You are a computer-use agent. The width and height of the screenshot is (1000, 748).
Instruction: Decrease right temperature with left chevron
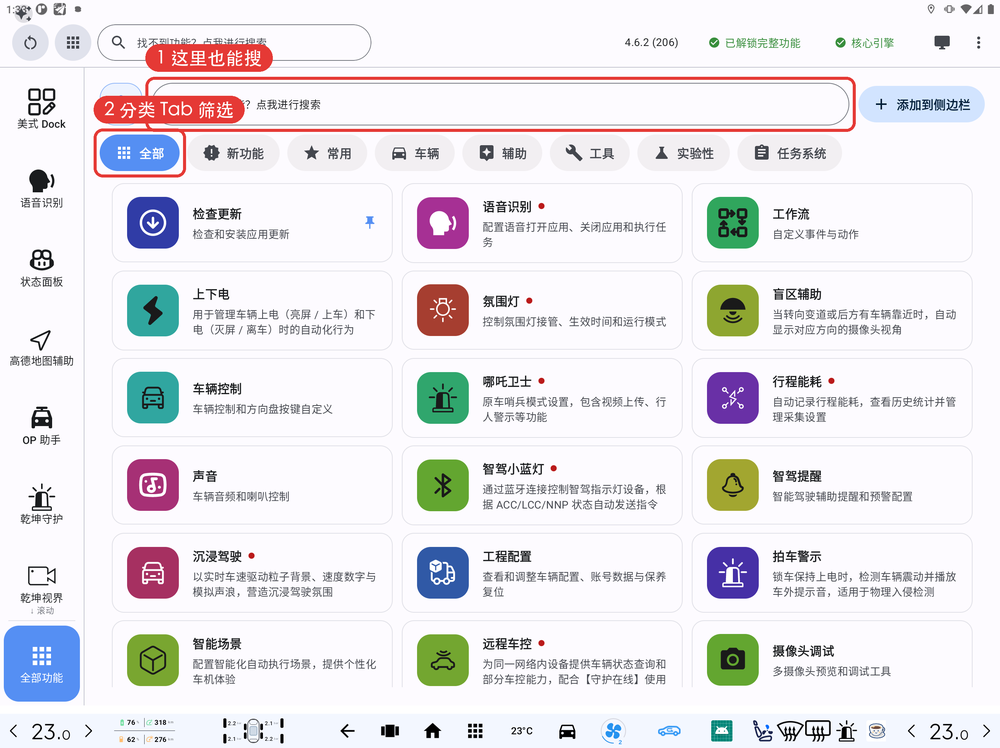912,731
